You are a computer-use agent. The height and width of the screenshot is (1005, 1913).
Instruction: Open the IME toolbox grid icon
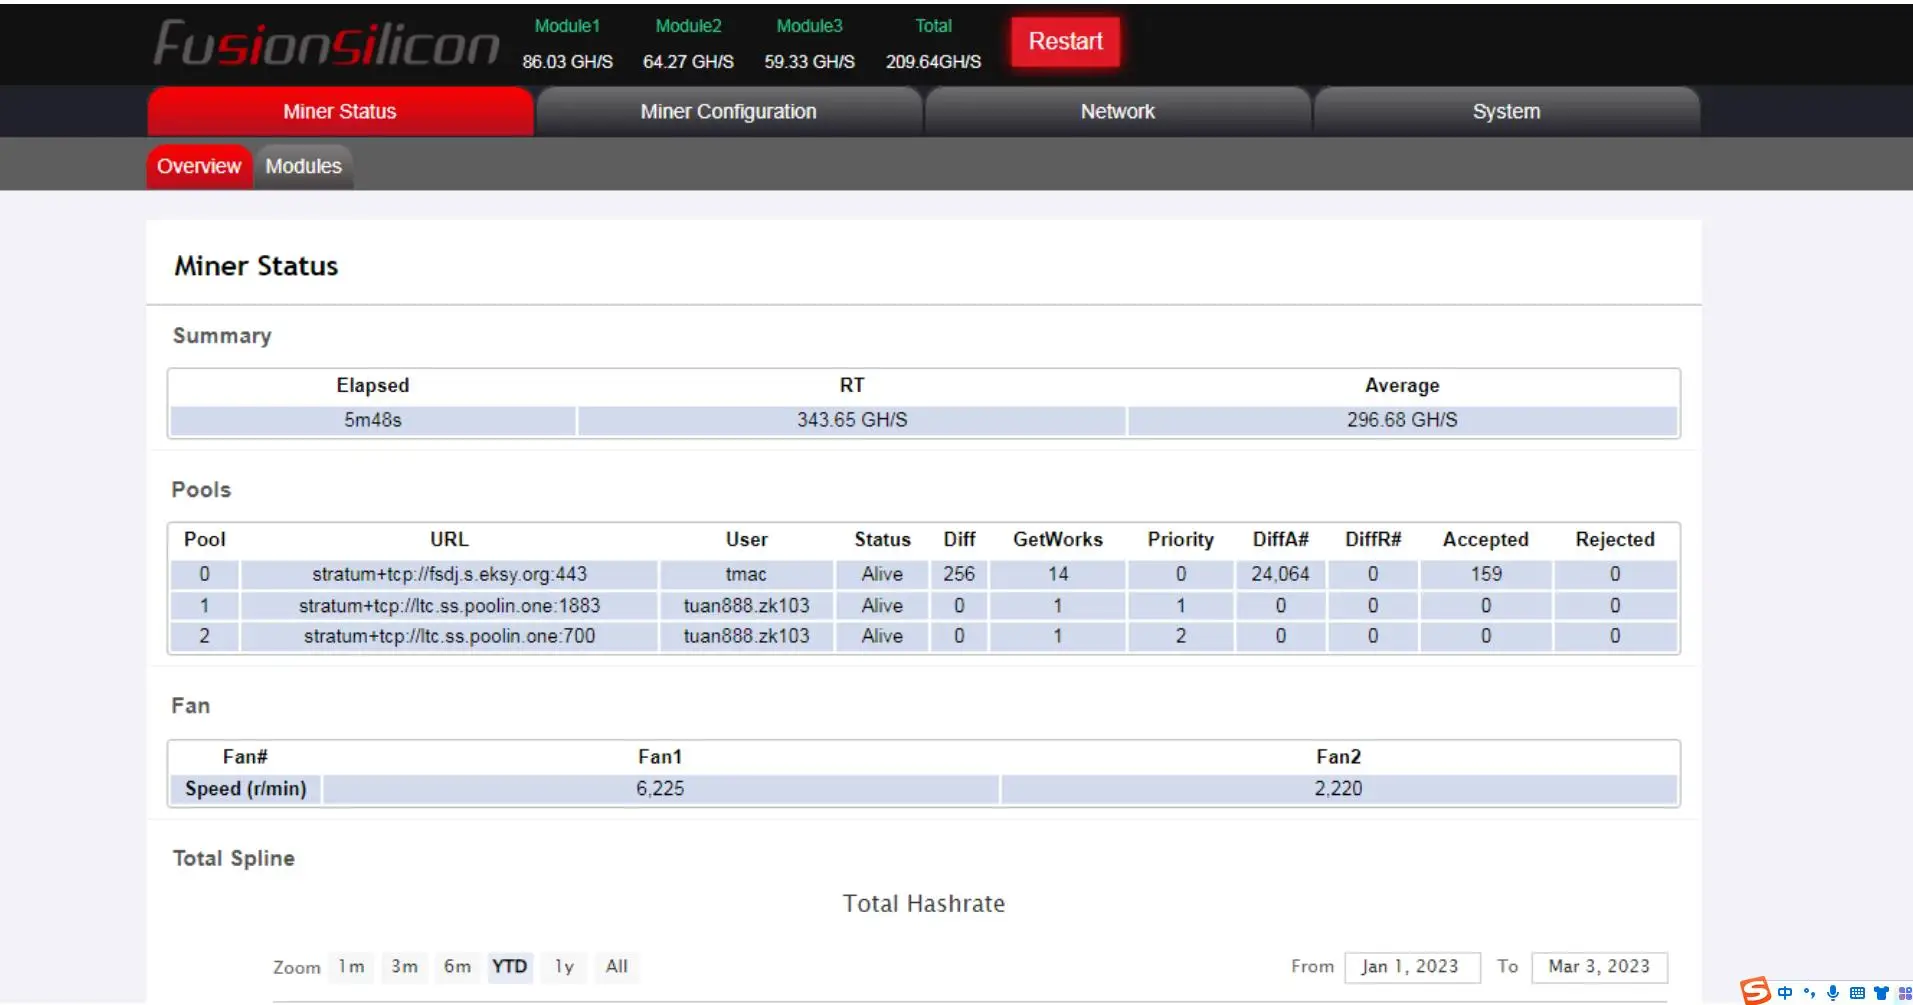point(1904,993)
